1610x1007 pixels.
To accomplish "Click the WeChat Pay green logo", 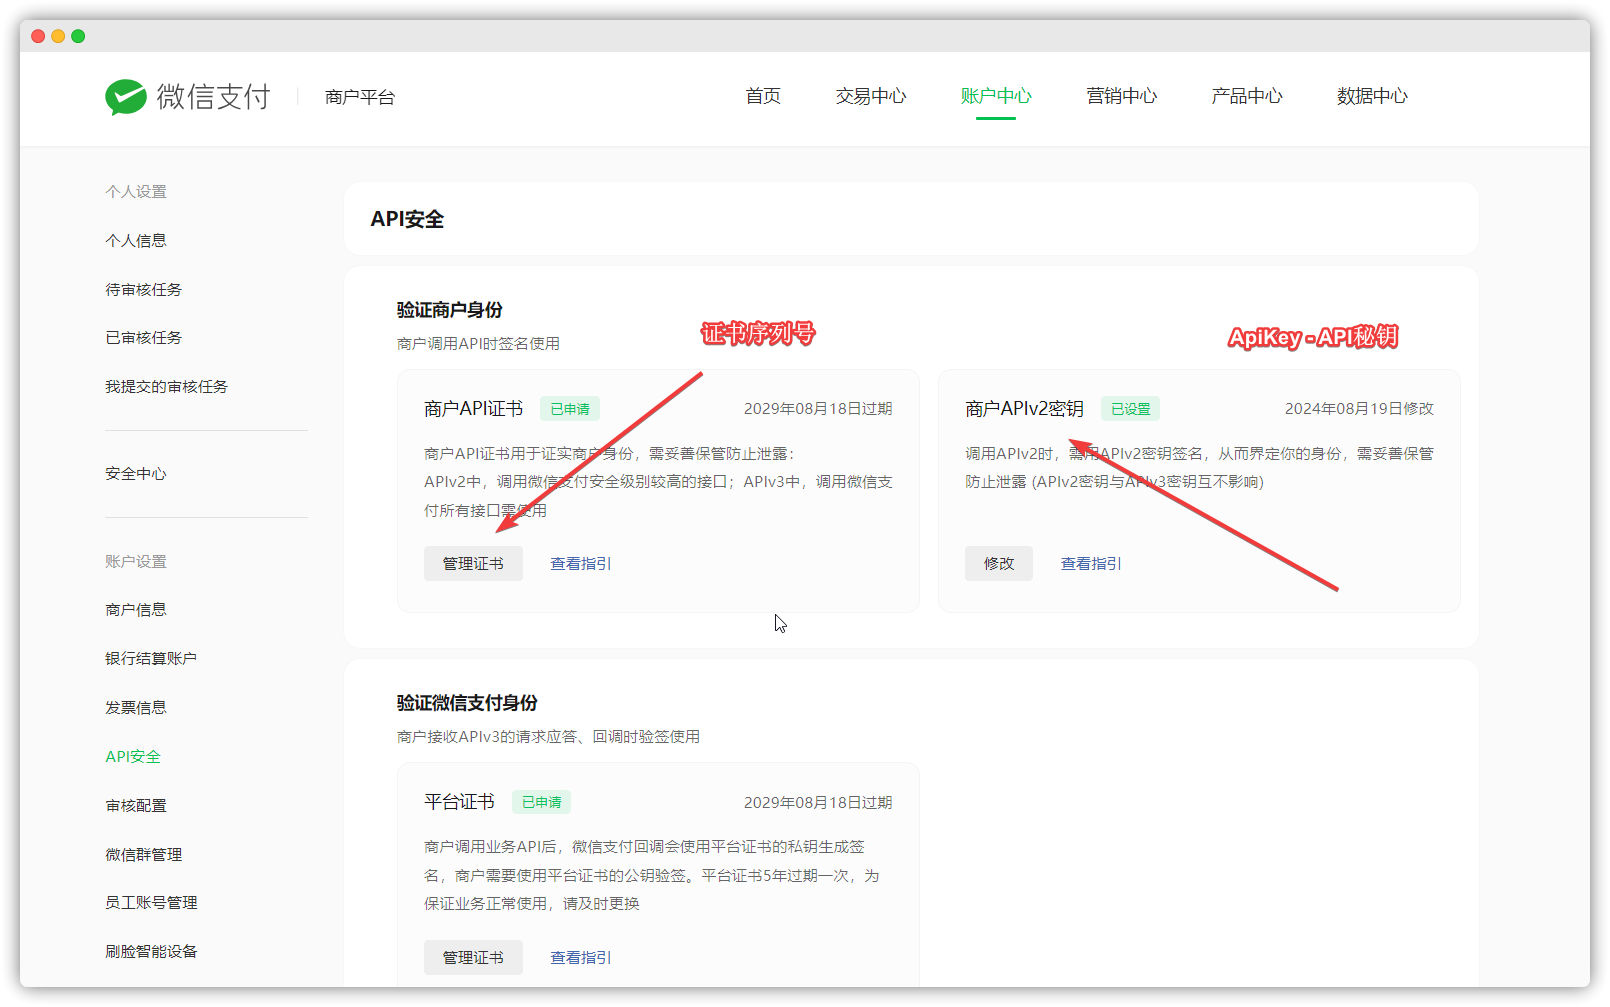I will point(126,97).
